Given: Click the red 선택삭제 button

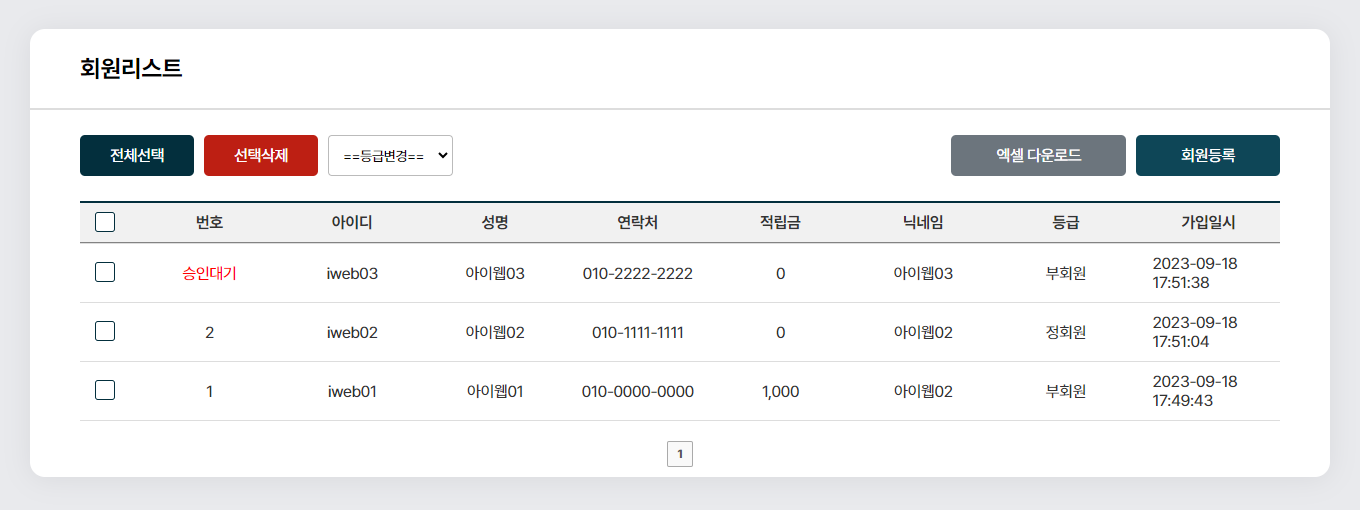Looking at the screenshot, I should (x=261, y=156).
